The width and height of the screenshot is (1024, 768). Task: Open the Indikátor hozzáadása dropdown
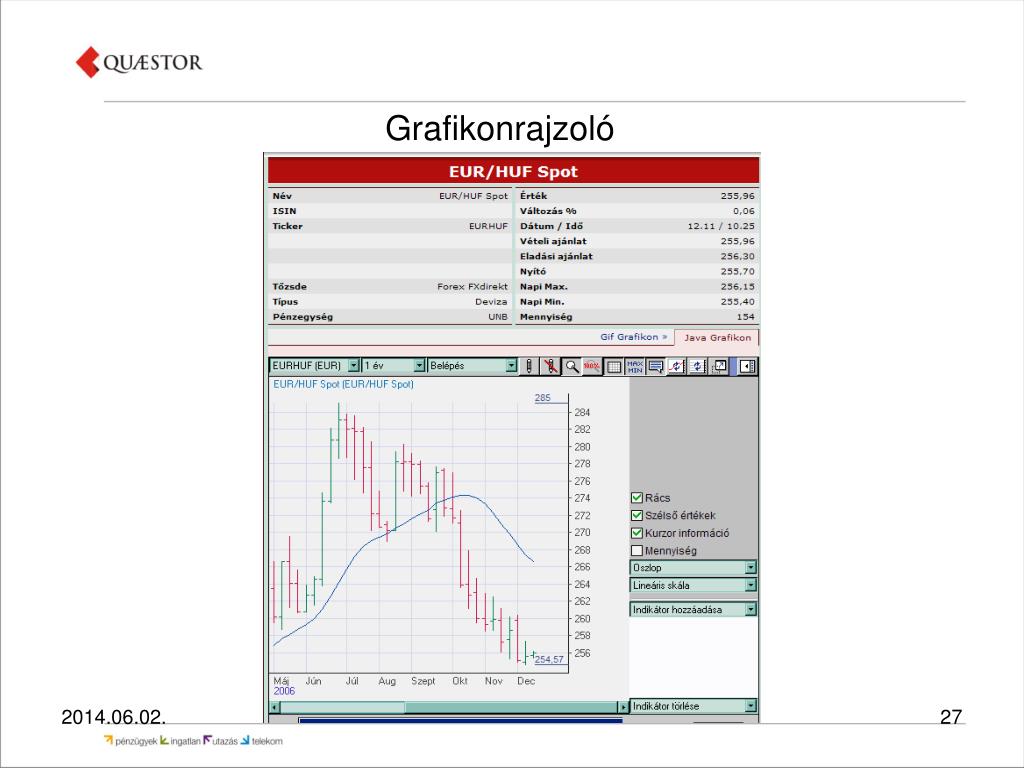(693, 609)
